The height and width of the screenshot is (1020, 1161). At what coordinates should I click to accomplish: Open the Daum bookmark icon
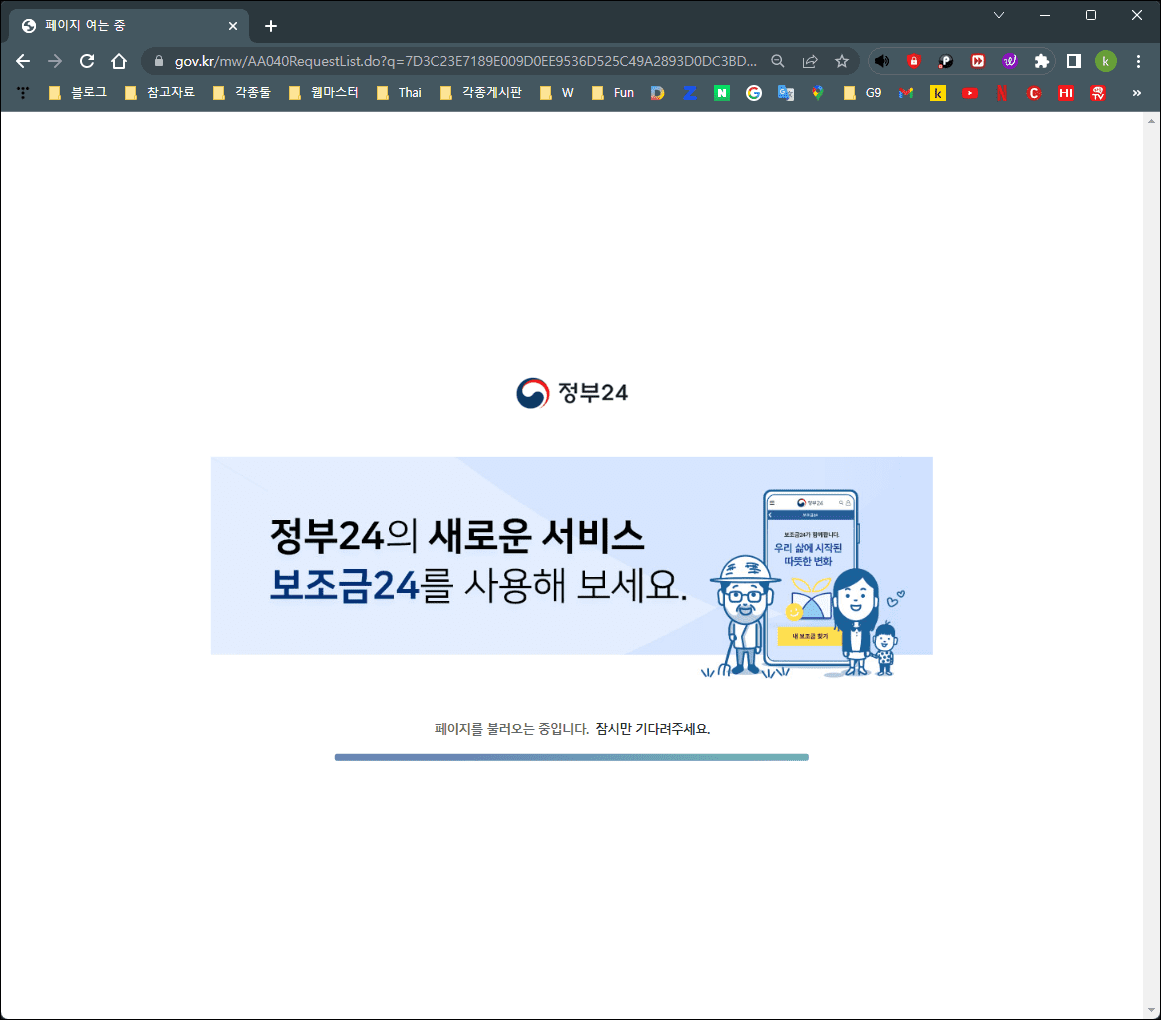point(658,92)
